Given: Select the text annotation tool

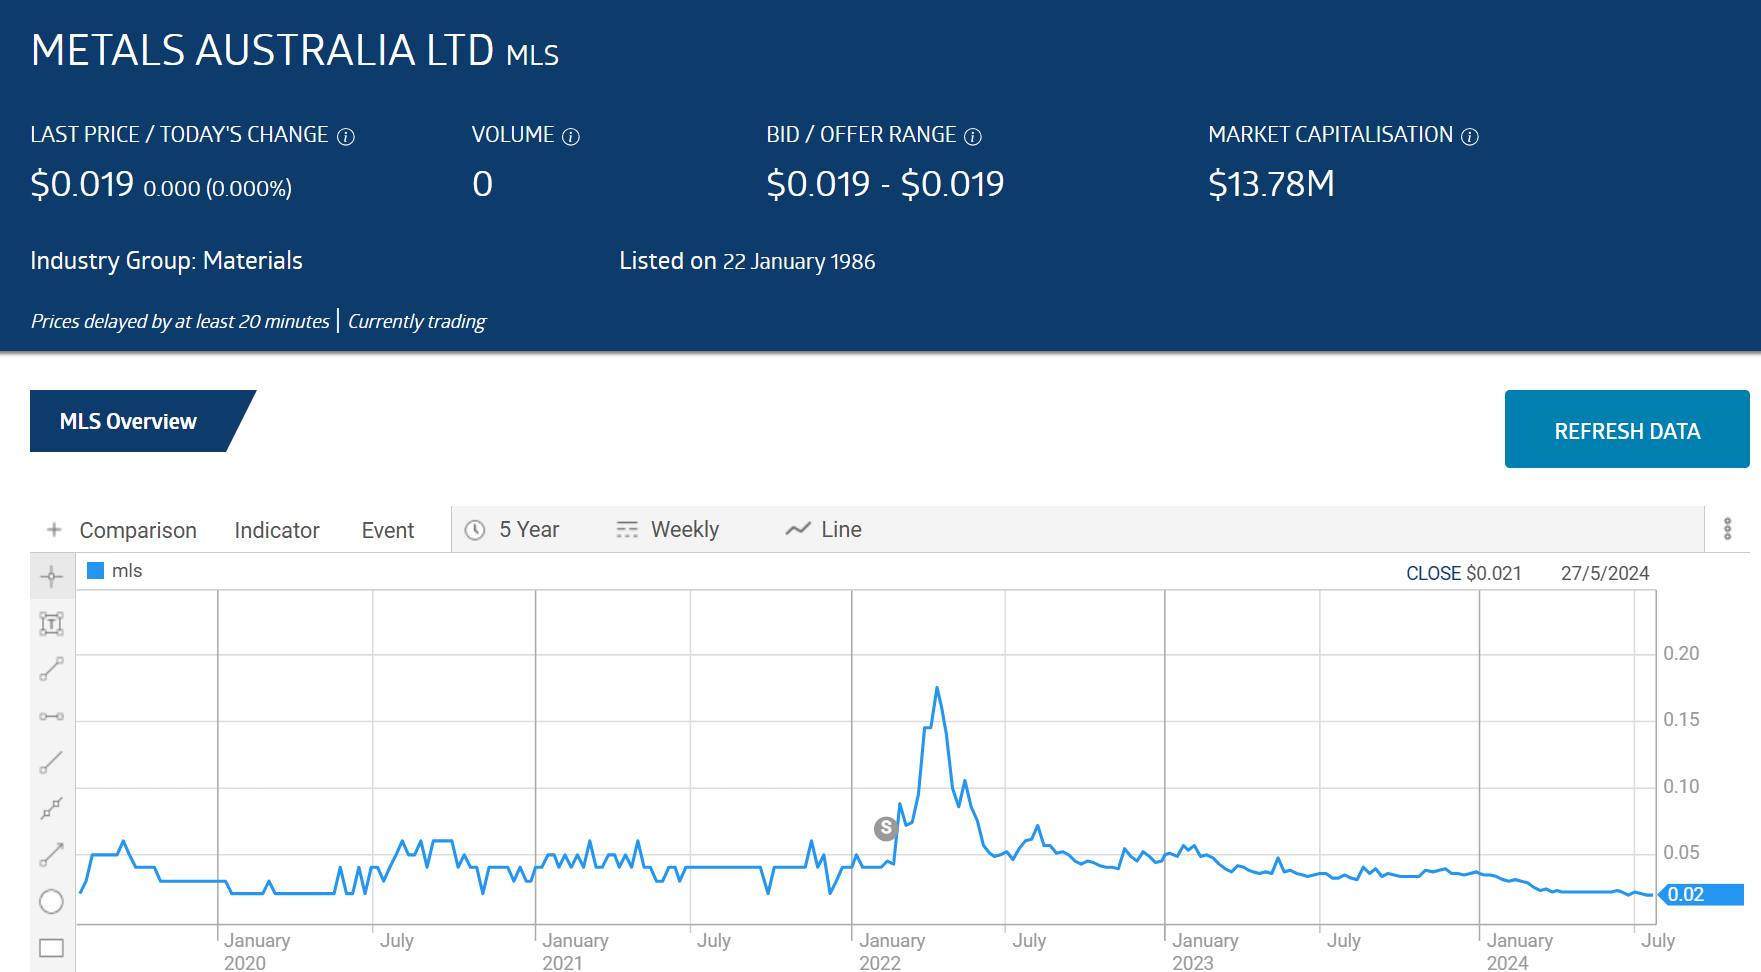Looking at the screenshot, I should (51, 624).
